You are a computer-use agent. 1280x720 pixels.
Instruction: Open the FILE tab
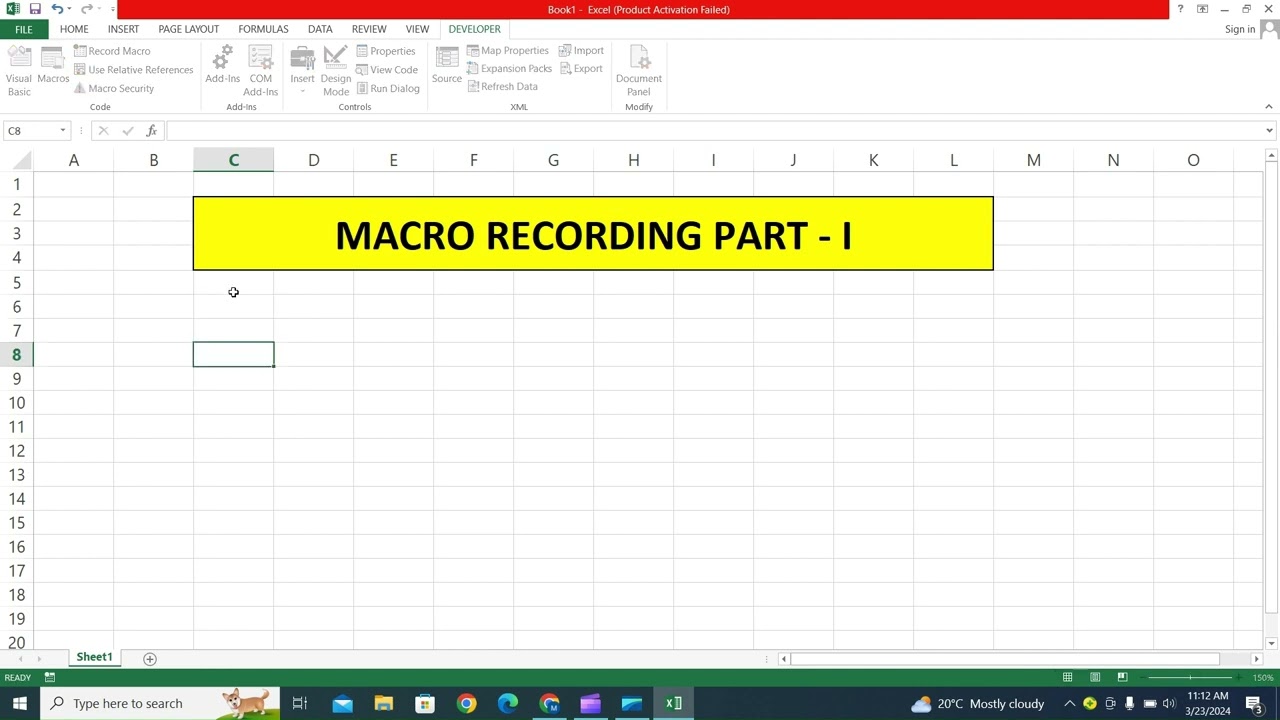[23, 29]
